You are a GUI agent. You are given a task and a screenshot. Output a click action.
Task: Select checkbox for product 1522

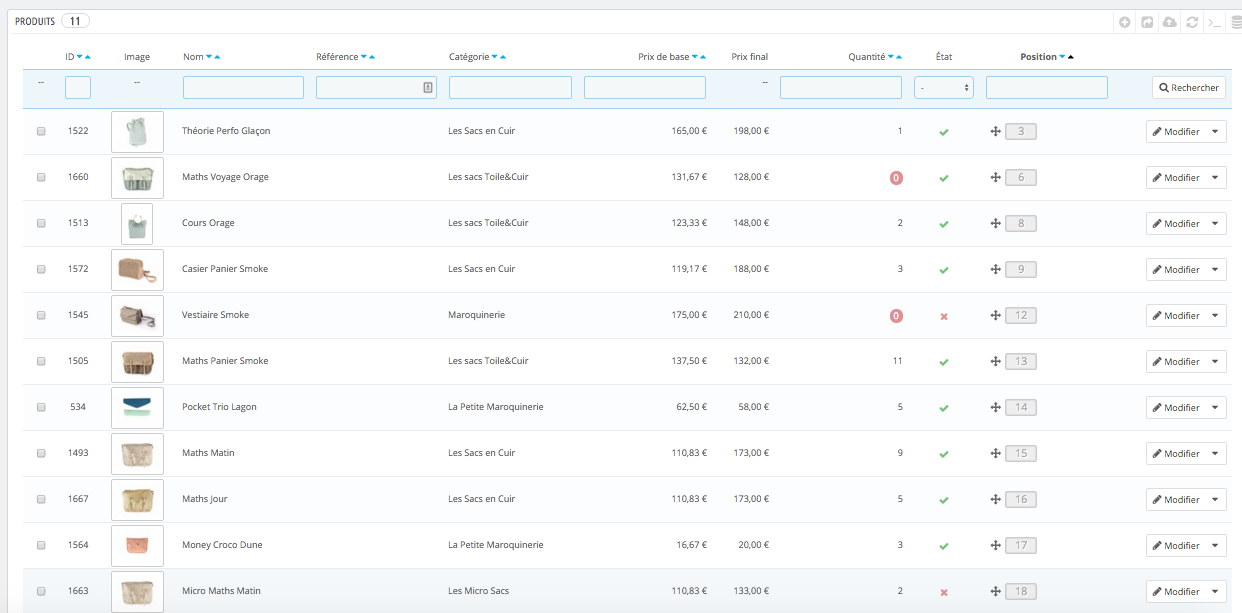point(41,131)
